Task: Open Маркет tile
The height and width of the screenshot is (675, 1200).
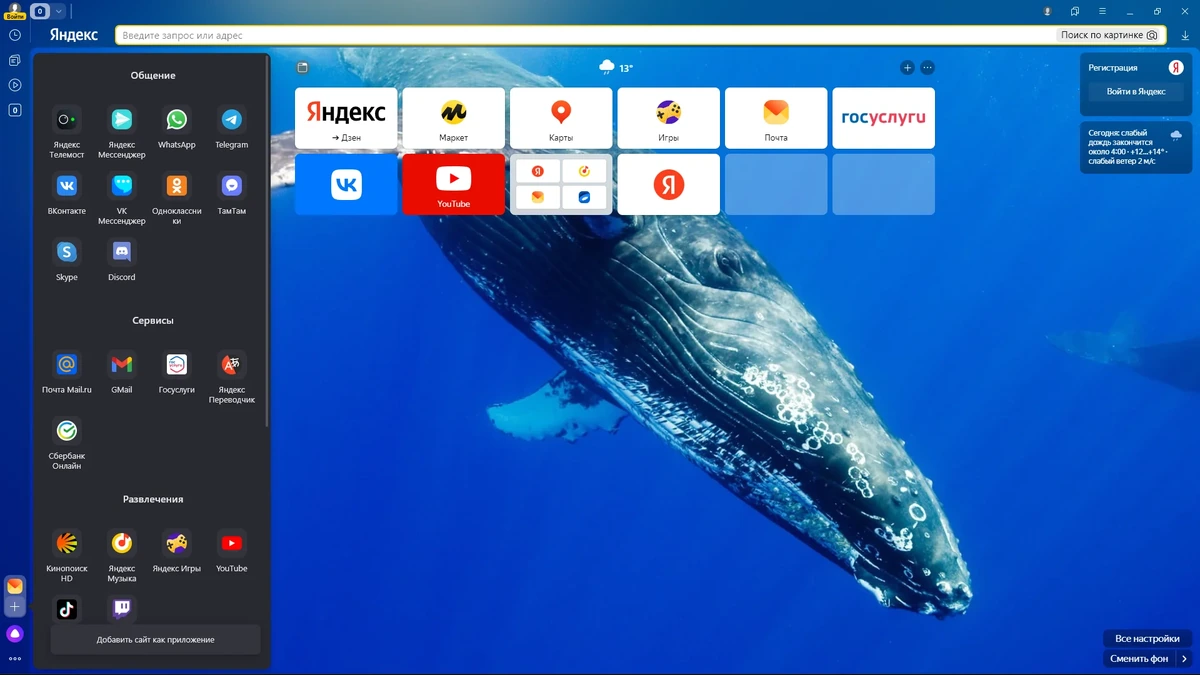Action: click(453, 118)
